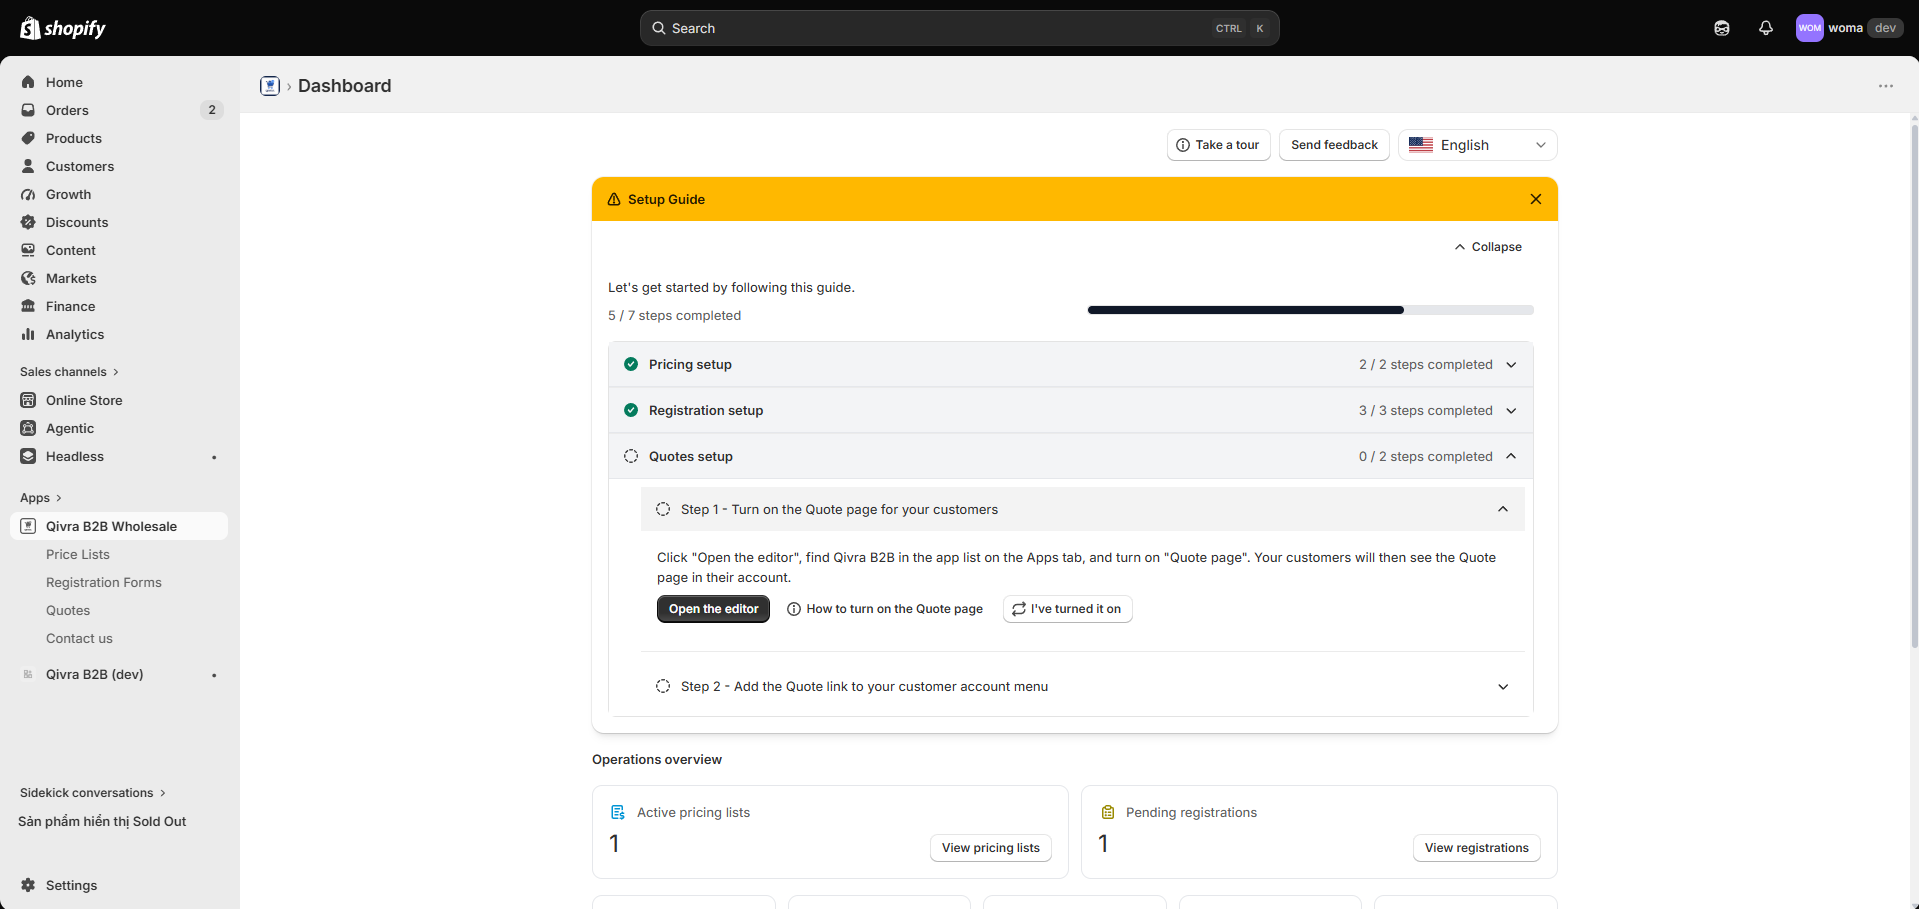1919x909 pixels.
Task: Click View pricing lists button
Action: coord(990,848)
